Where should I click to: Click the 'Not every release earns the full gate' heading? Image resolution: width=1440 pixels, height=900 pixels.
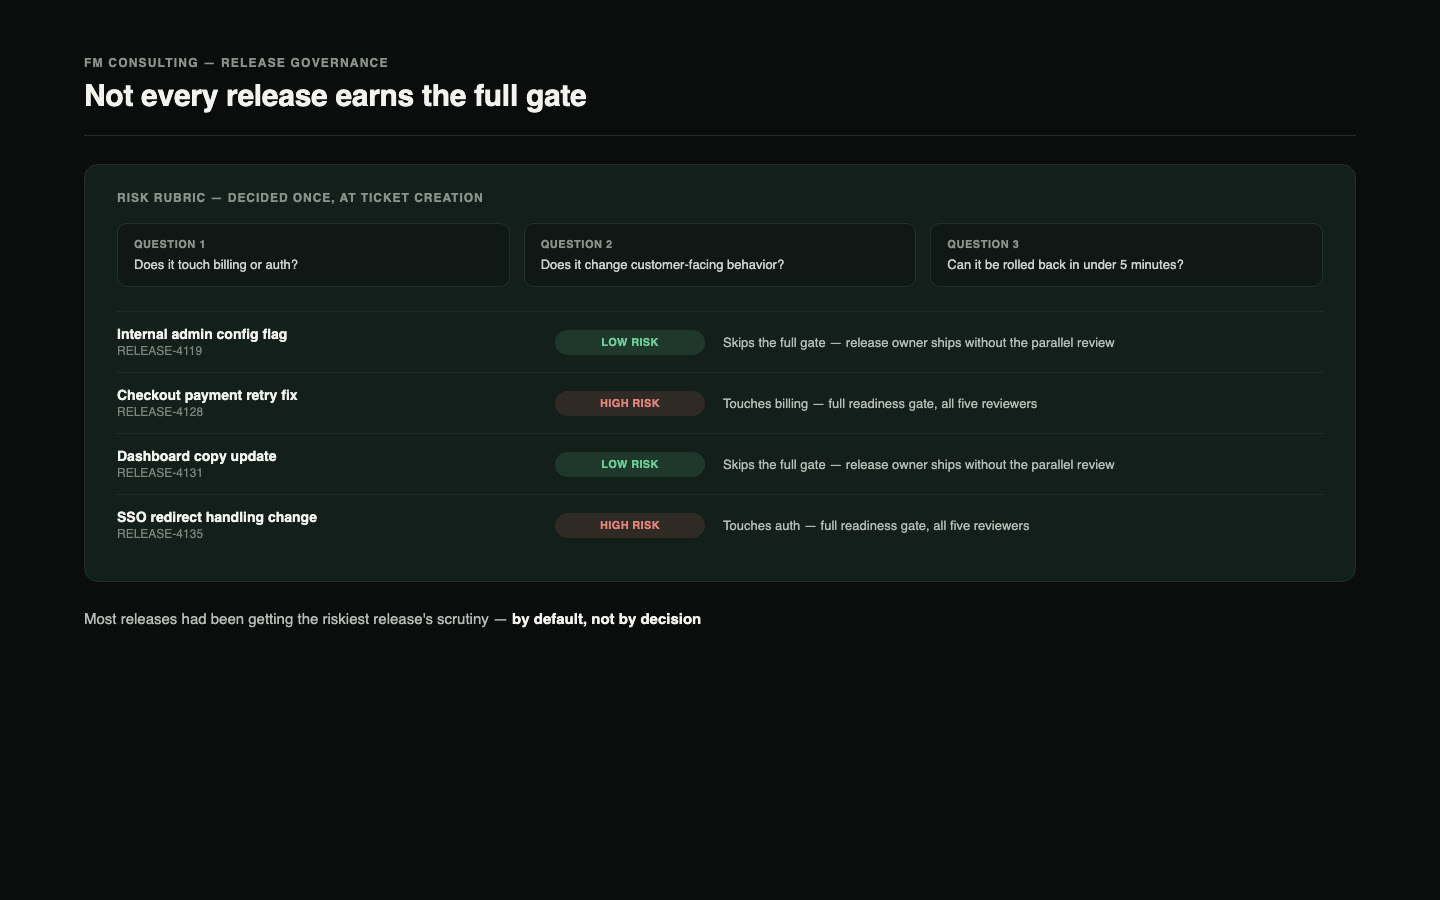(x=335, y=96)
